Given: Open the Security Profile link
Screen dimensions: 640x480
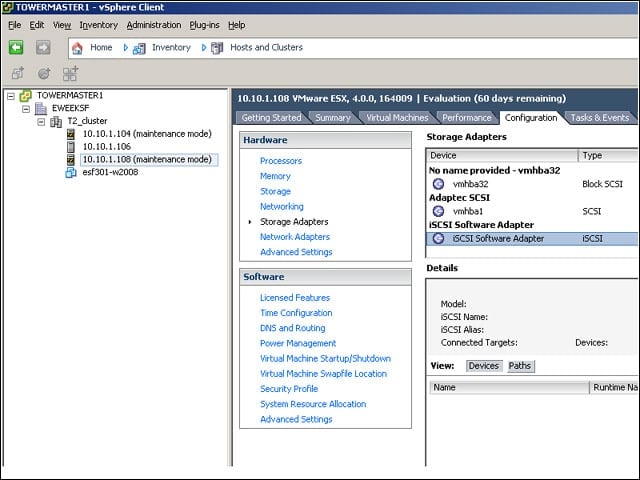Looking at the screenshot, I should pyautogui.click(x=289, y=389).
